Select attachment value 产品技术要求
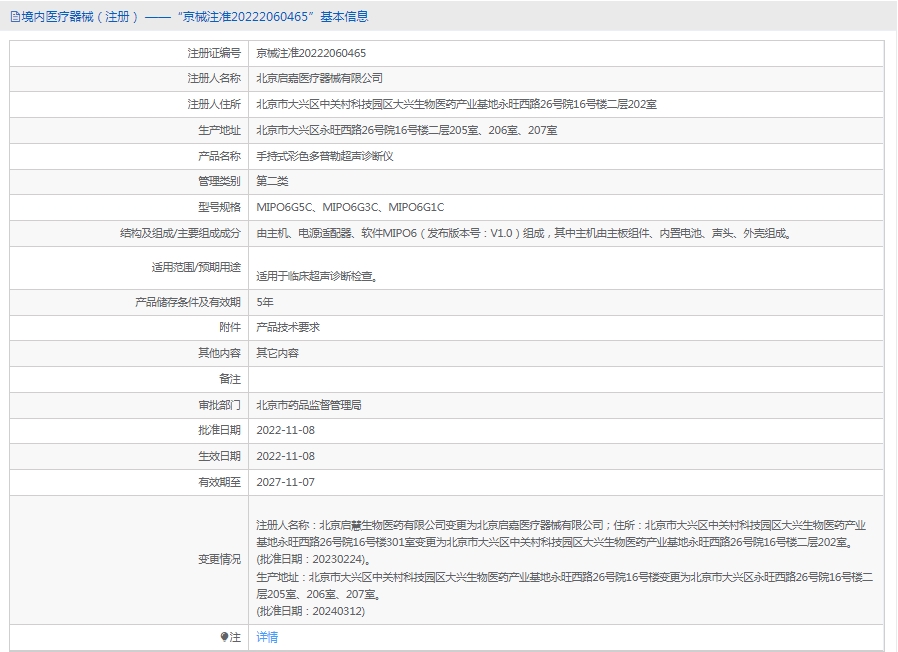 pos(287,327)
